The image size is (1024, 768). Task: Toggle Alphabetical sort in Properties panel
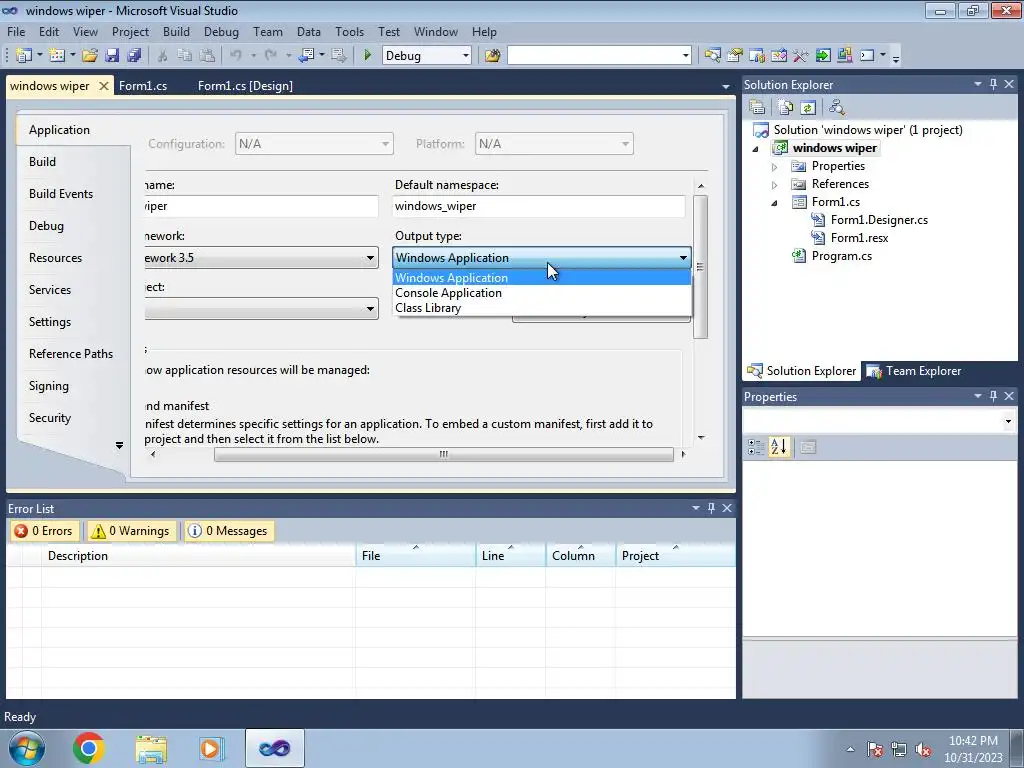click(x=779, y=447)
